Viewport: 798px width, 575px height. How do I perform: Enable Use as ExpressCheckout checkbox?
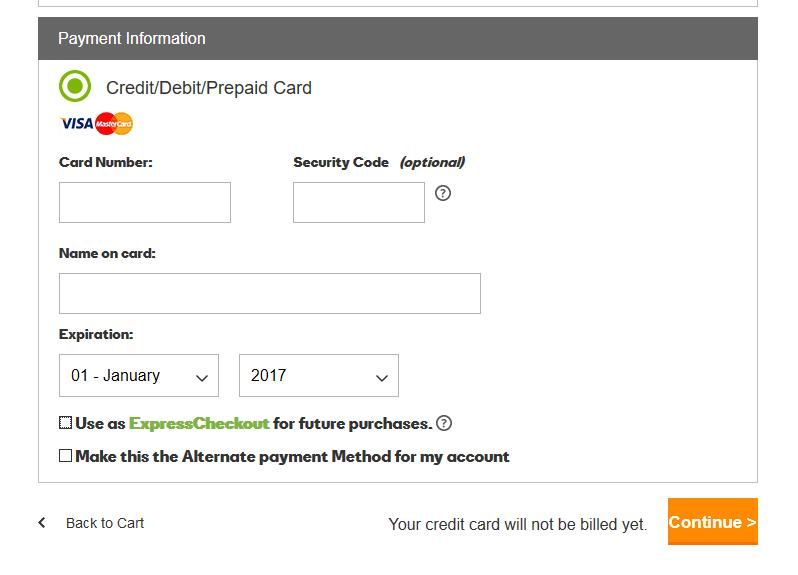pyautogui.click(x=66, y=423)
